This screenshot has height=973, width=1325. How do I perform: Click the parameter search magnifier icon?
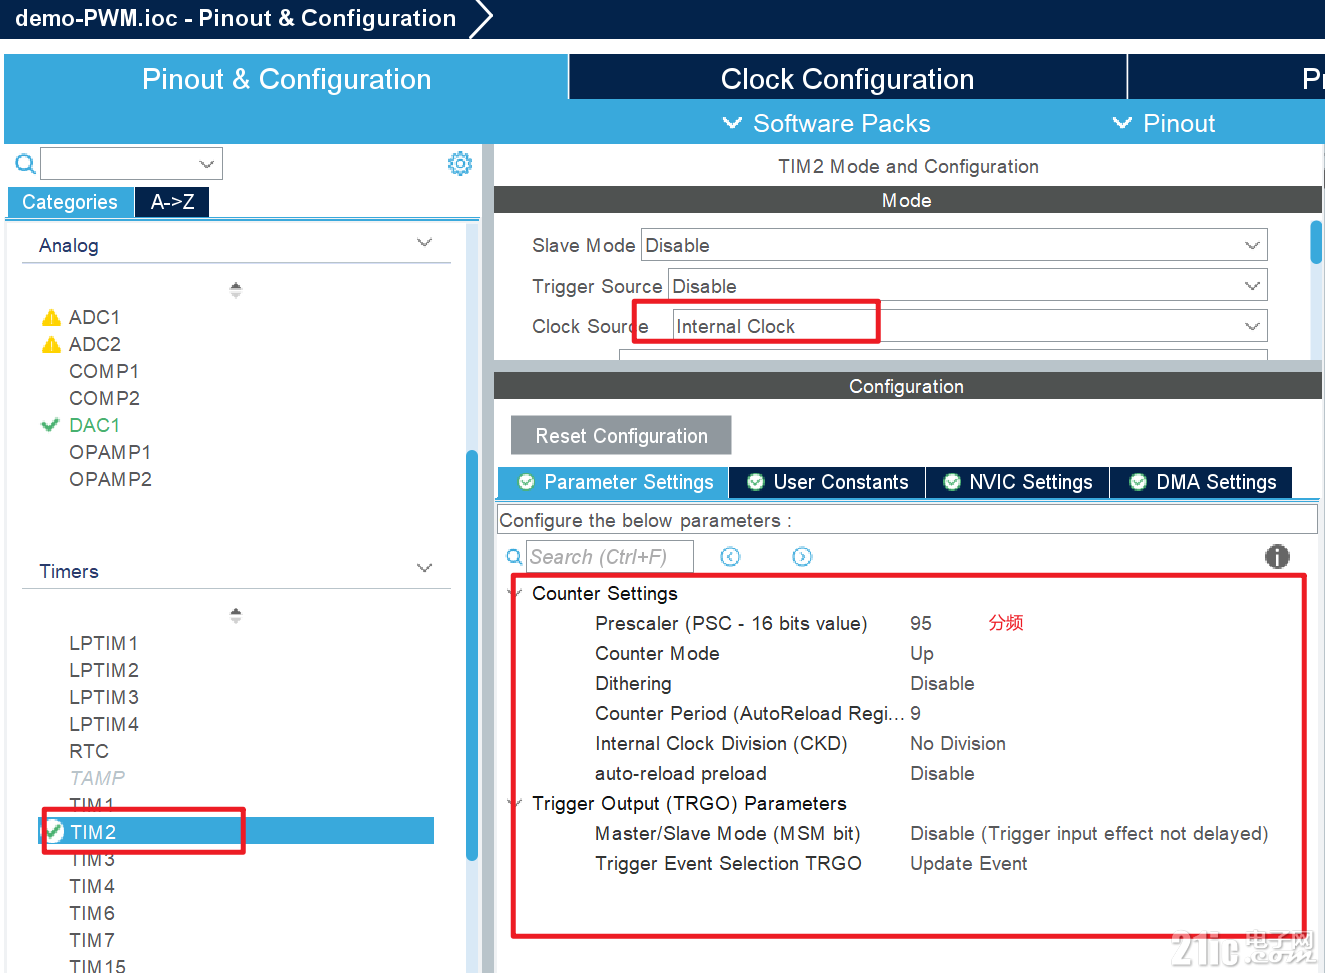(514, 557)
